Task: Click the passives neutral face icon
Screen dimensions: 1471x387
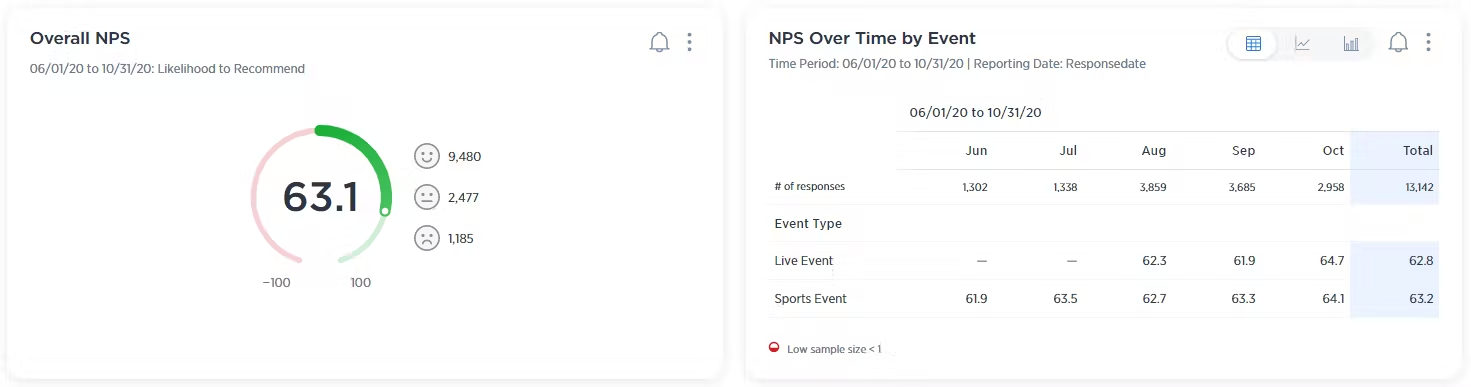Action: point(427,197)
